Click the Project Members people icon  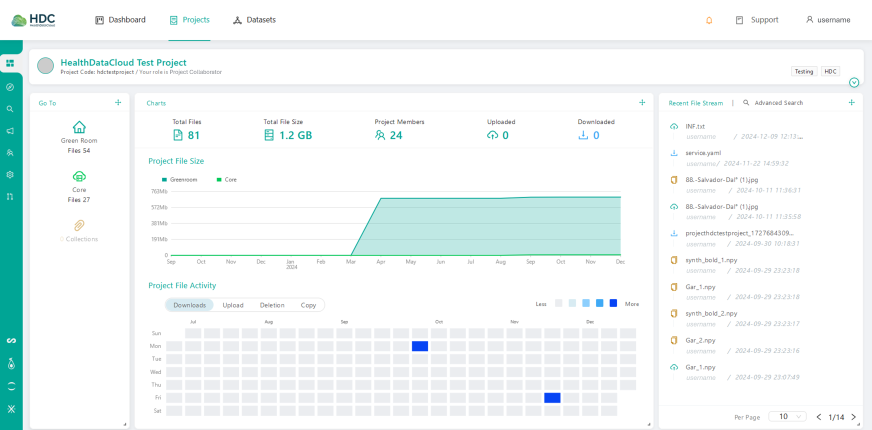point(380,135)
